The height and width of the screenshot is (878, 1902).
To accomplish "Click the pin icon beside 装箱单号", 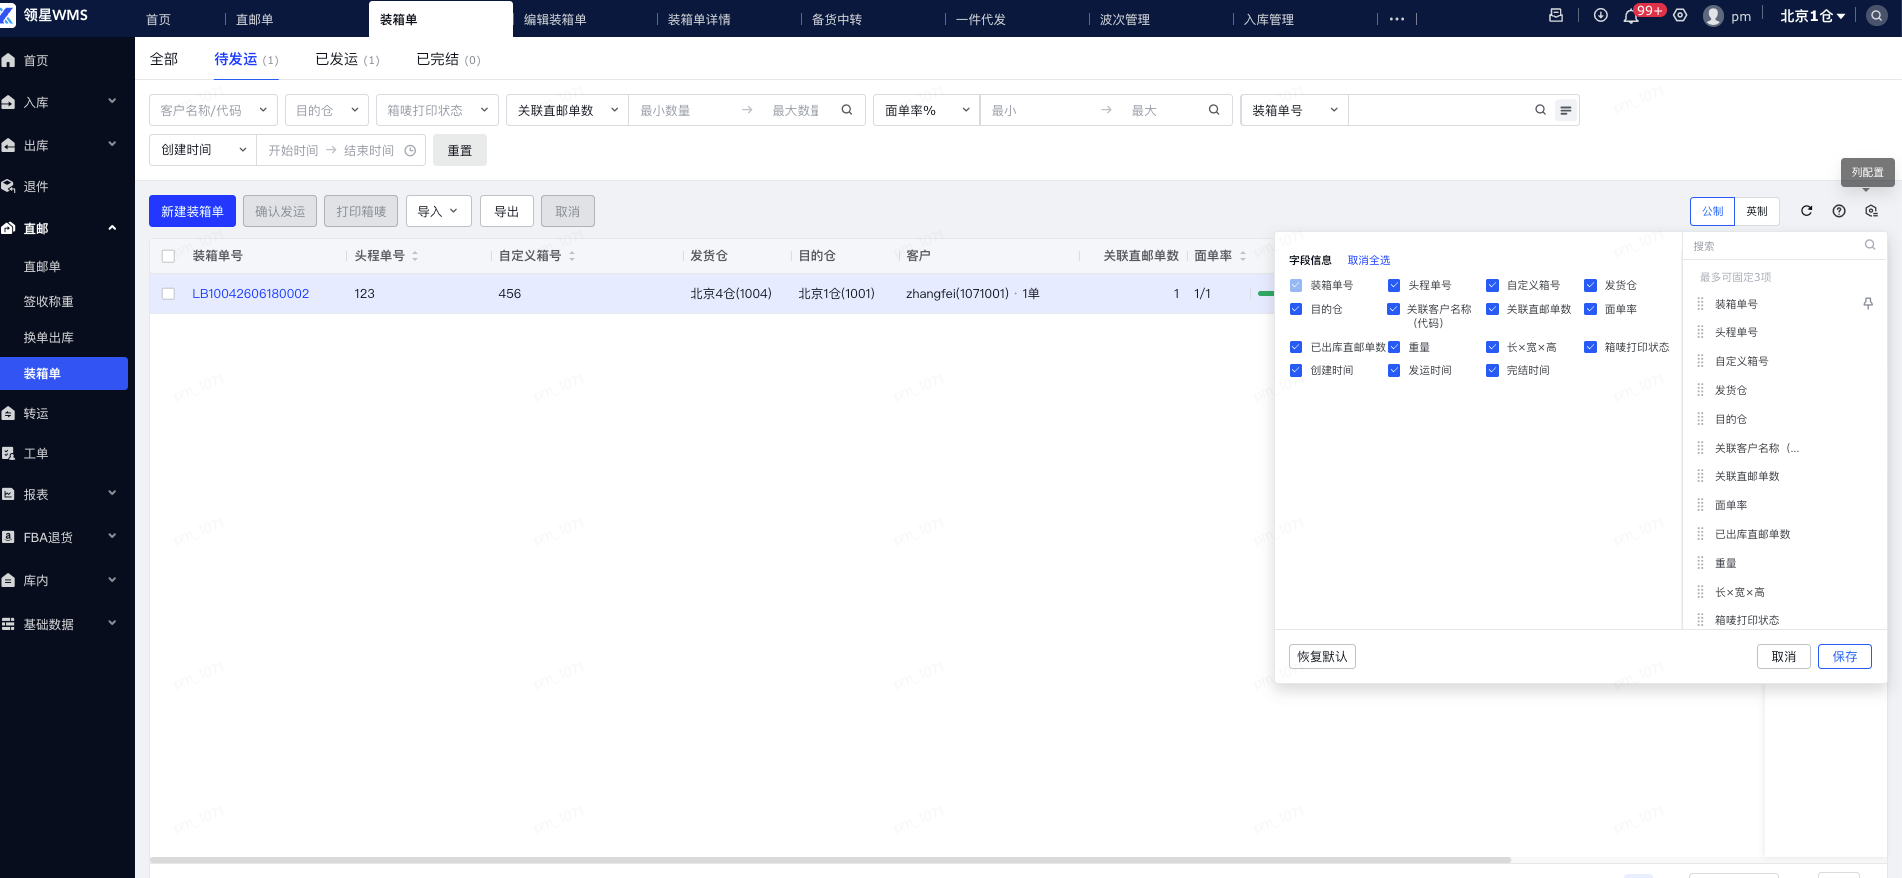I will [1868, 304].
